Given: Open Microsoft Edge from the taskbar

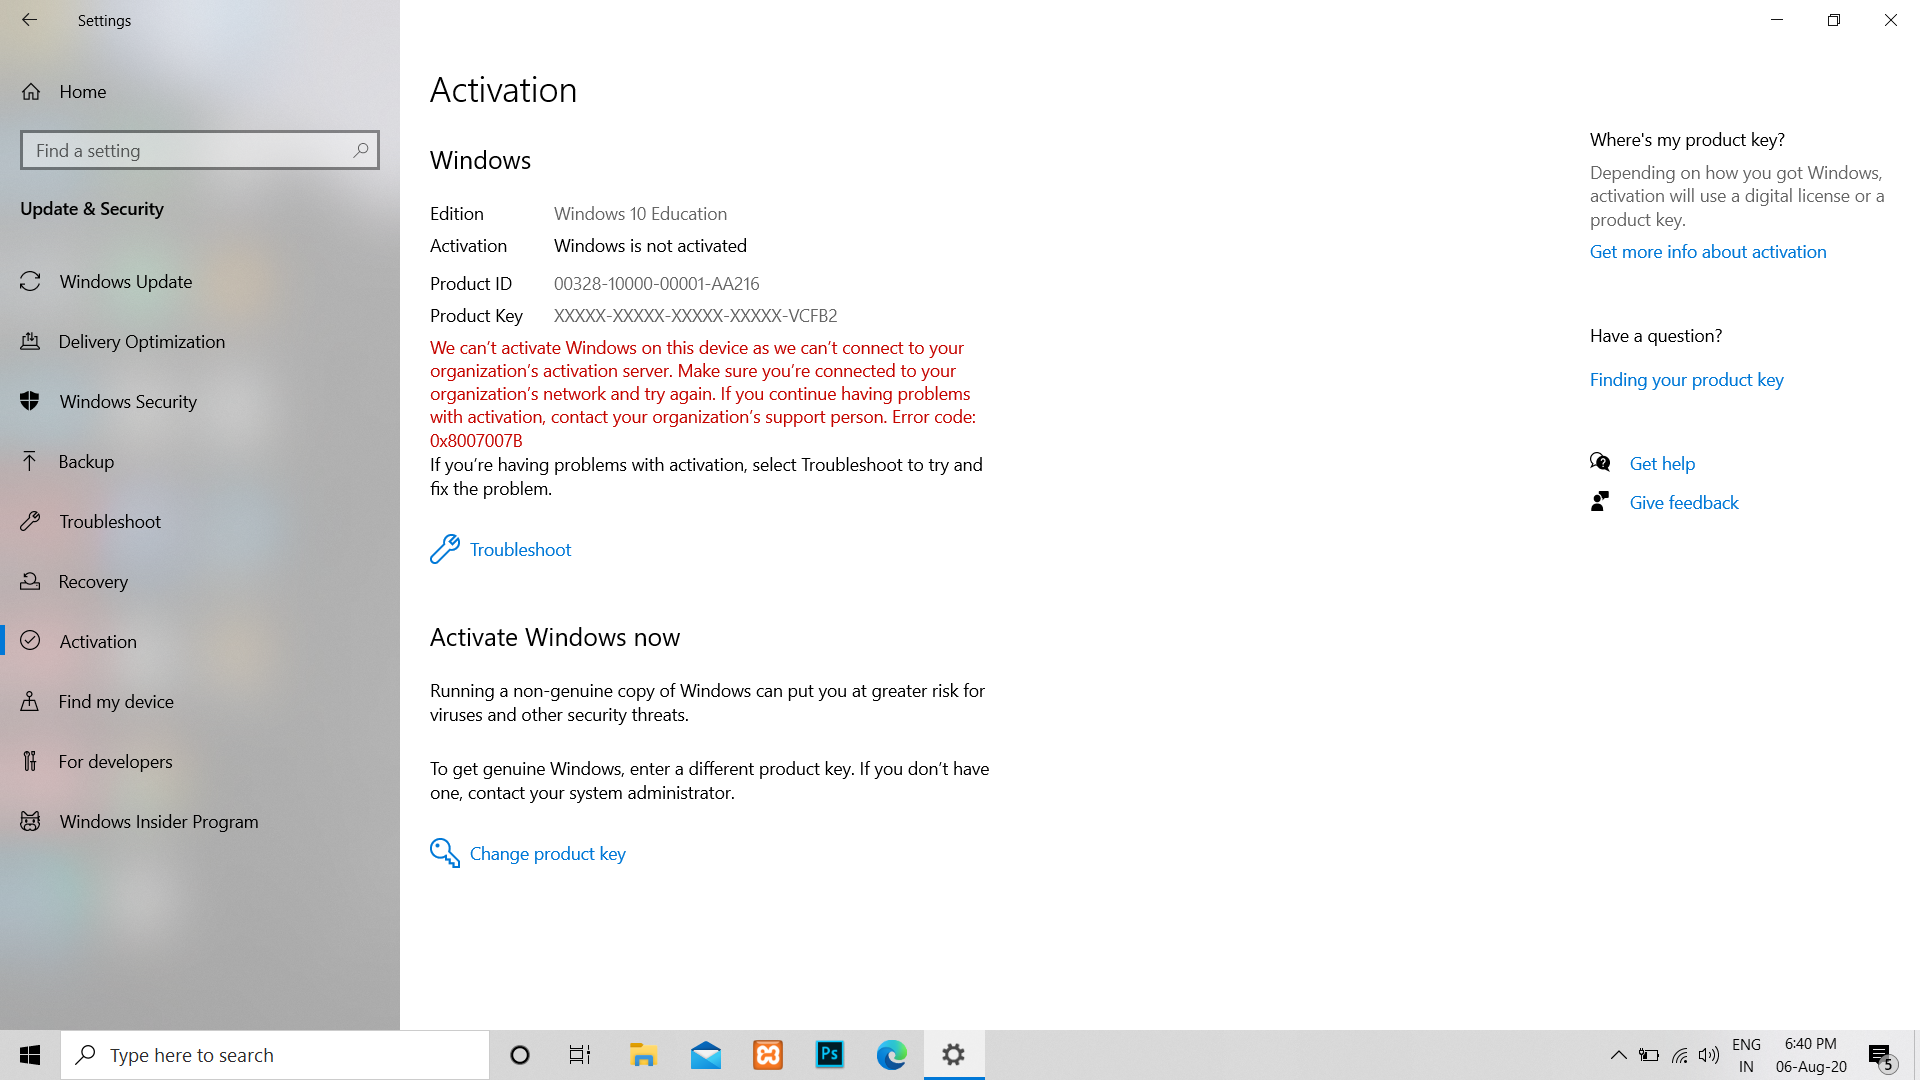Looking at the screenshot, I should pos(892,1055).
